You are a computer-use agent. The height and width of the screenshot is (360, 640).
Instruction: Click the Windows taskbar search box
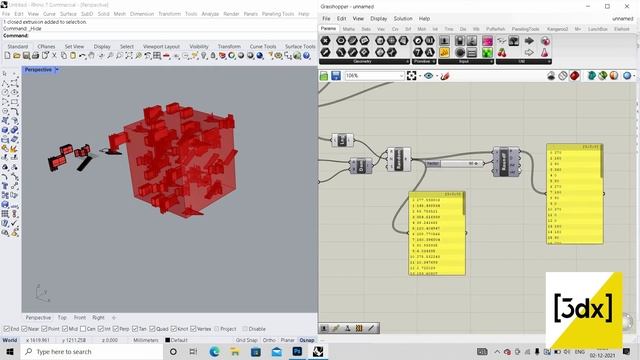[92, 351]
